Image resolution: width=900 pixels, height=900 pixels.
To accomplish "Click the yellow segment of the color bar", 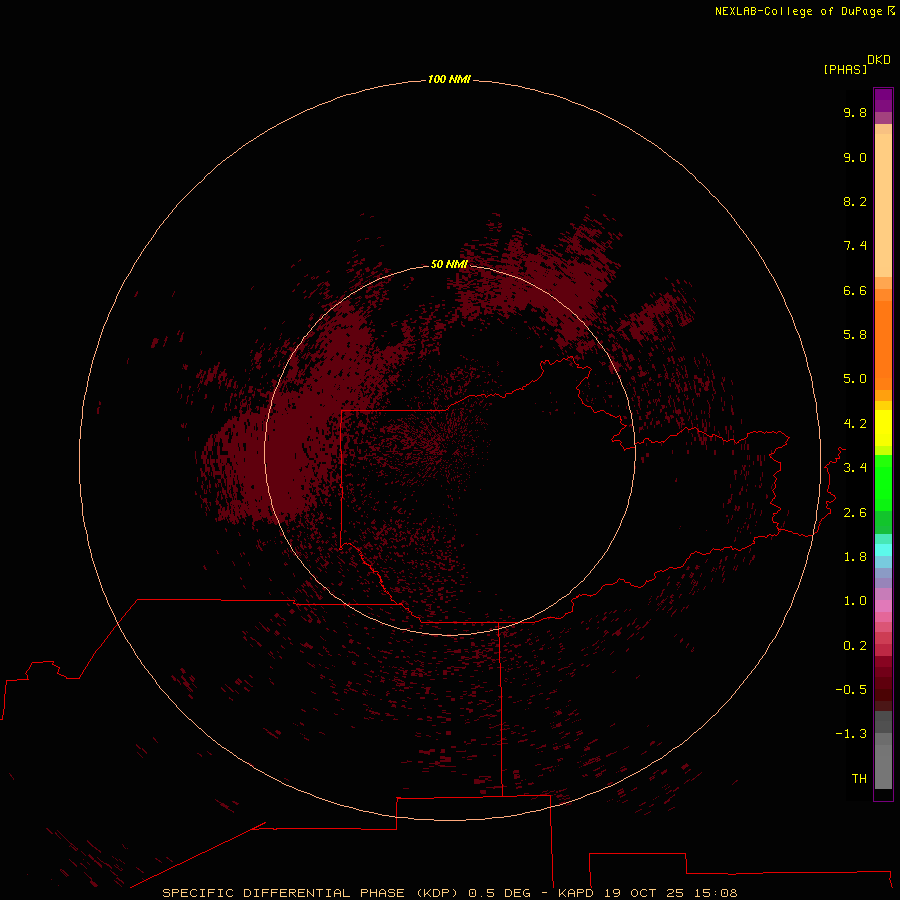I will 883,428.
